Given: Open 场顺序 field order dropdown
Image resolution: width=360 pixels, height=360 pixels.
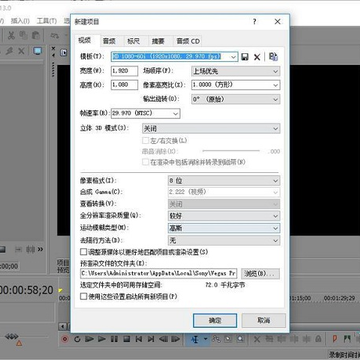Looking at the screenshot, I should 236,71.
